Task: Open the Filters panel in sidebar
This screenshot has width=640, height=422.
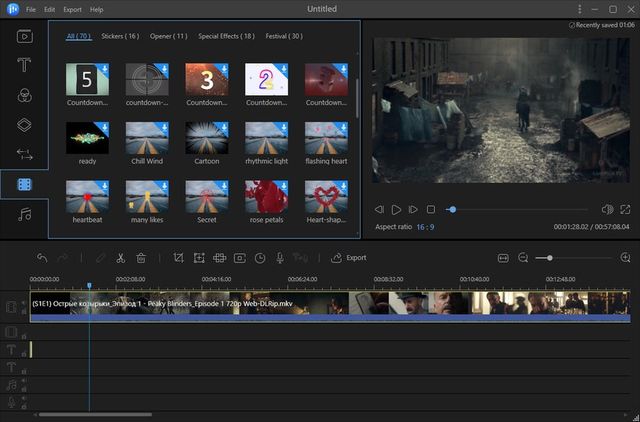Action: click(24, 95)
